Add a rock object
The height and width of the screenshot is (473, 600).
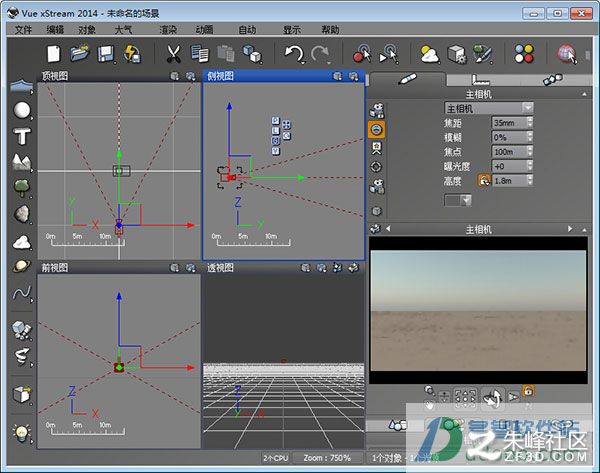click(x=22, y=214)
